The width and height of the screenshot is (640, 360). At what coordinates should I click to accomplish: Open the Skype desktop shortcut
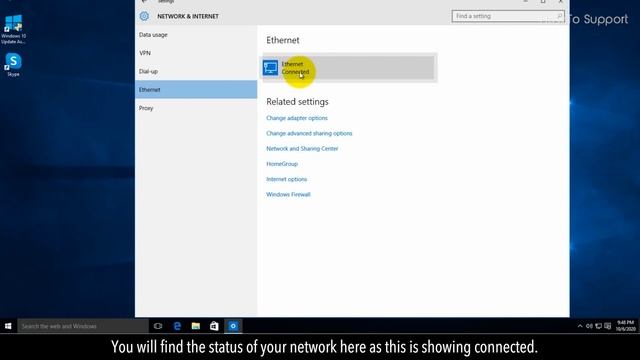13,65
